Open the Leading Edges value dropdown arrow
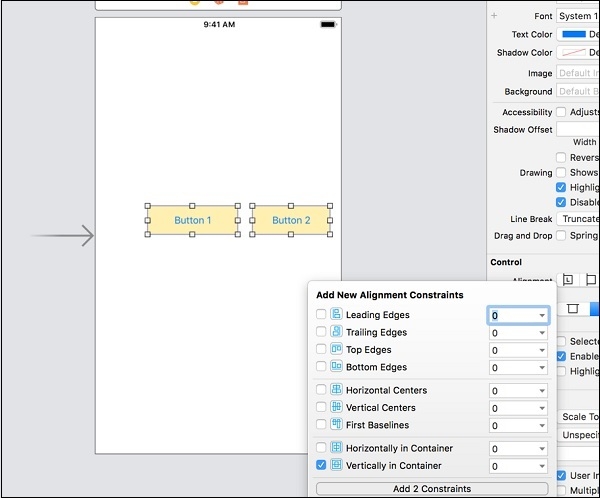600x498 pixels. (x=542, y=315)
